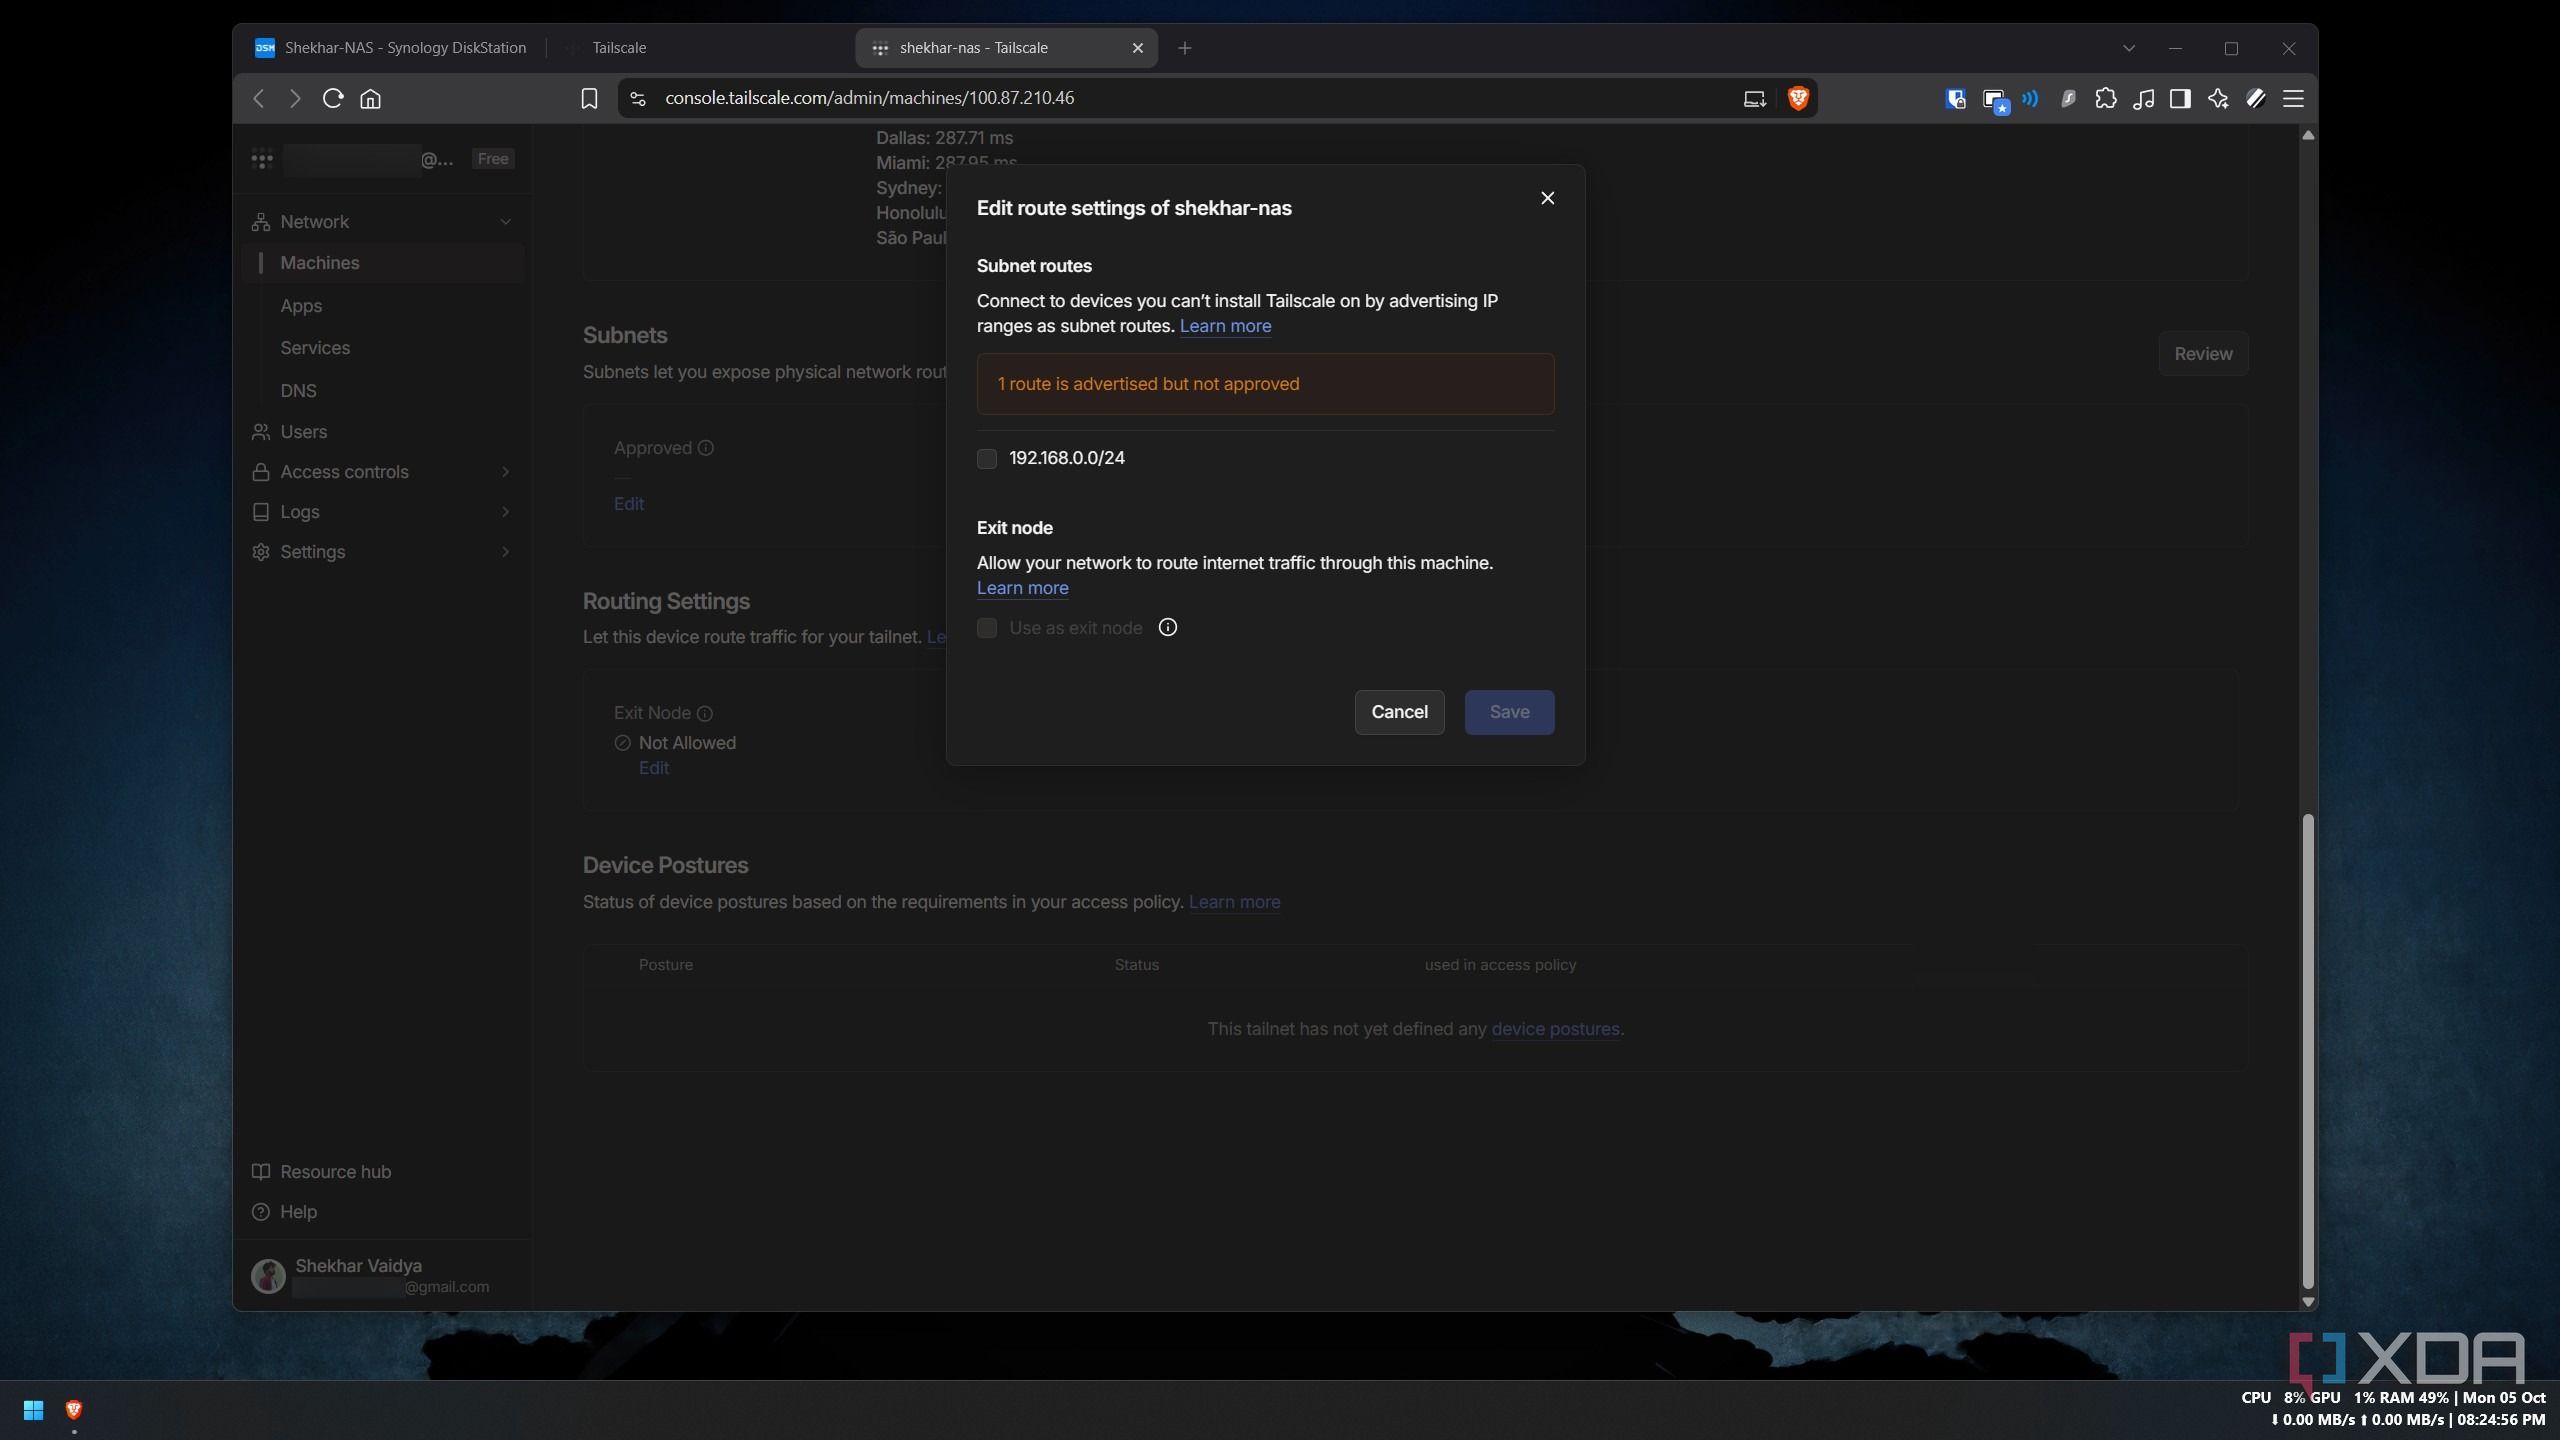Click the Save button in dialog

pyautogui.click(x=1509, y=712)
